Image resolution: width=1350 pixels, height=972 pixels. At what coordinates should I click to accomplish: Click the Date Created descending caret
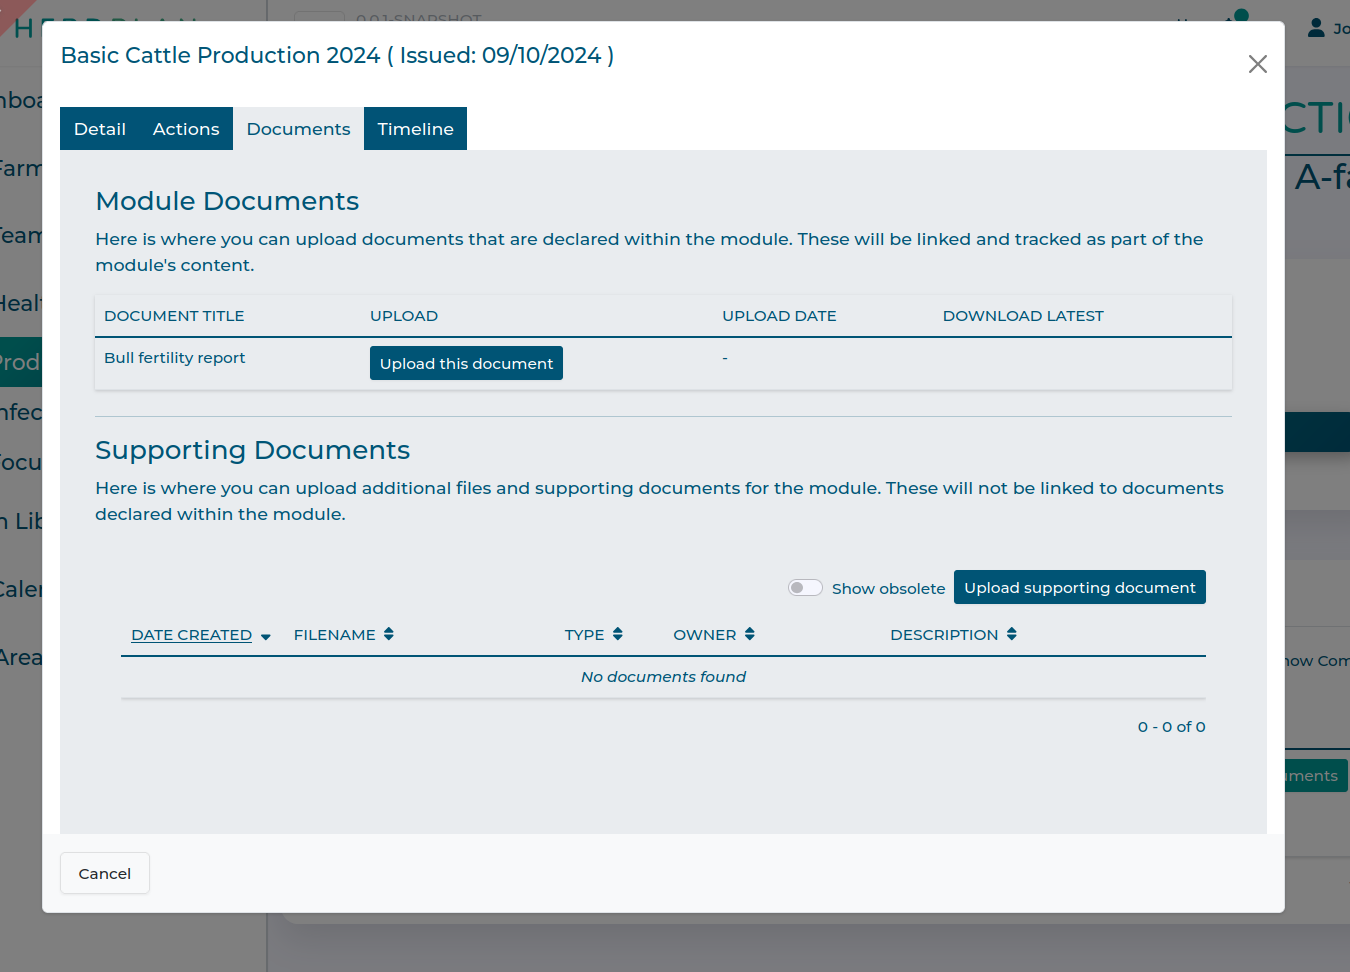pos(265,636)
